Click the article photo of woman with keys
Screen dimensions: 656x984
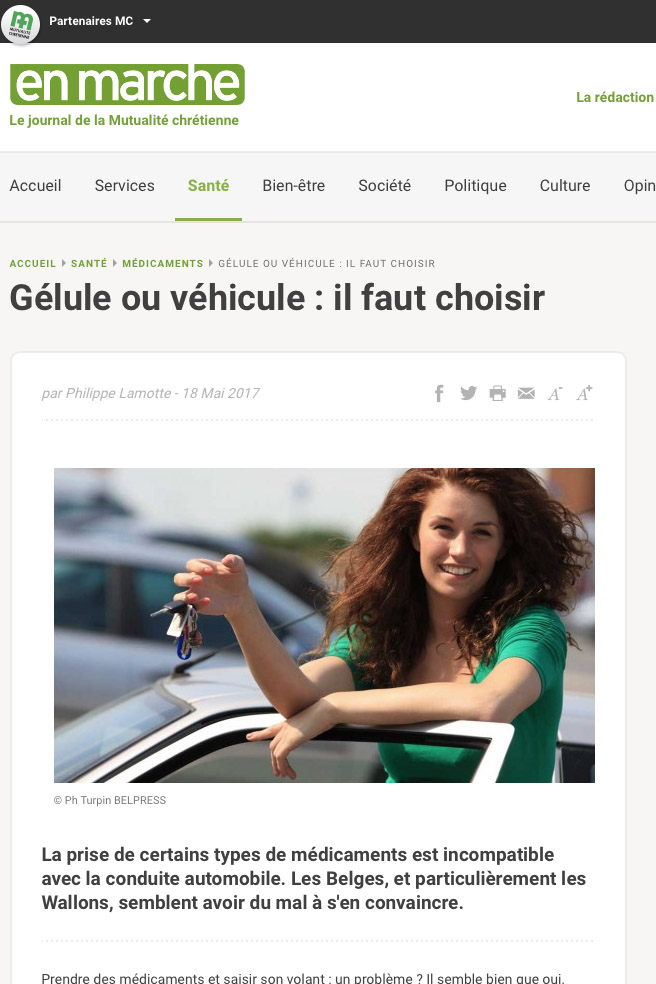[324, 625]
